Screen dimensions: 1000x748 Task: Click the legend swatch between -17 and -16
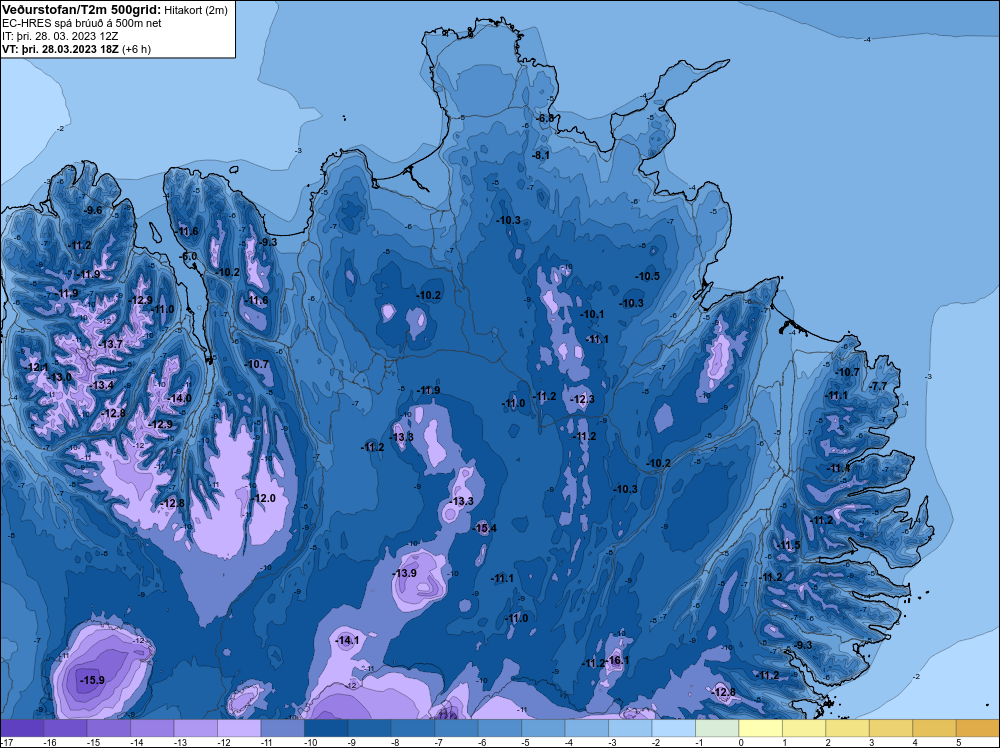pyautogui.click(x=22, y=728)
